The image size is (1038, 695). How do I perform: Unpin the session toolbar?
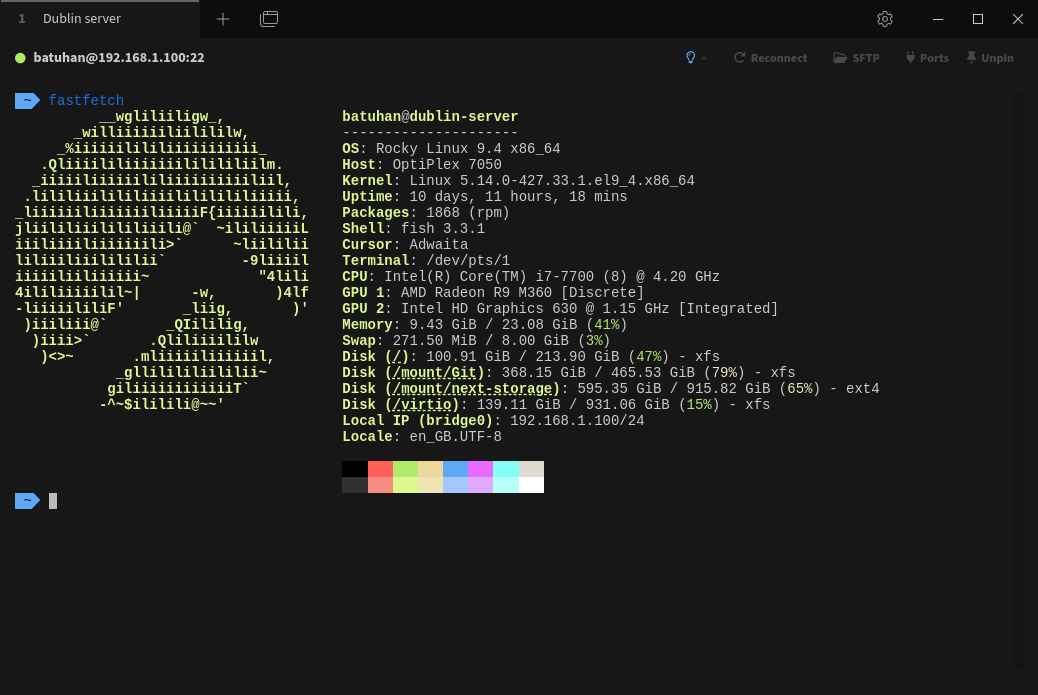(x=990, y=58)
